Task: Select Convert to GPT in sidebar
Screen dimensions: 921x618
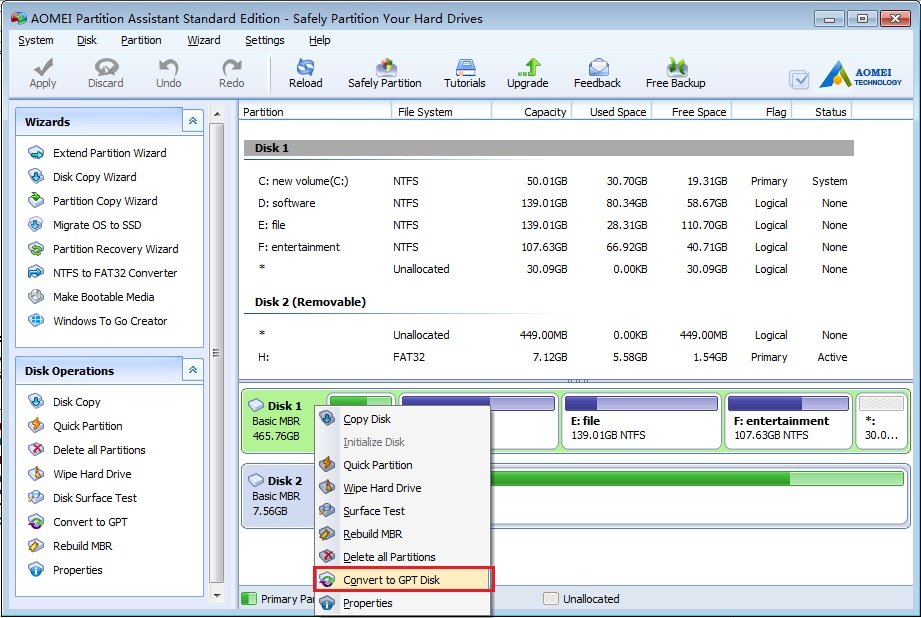Action: tap(90, 522)
